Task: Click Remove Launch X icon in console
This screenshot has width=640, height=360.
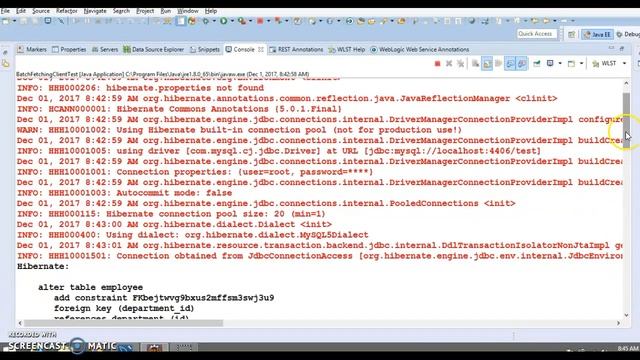Action: pyautogui.click(x=449, y=64)
